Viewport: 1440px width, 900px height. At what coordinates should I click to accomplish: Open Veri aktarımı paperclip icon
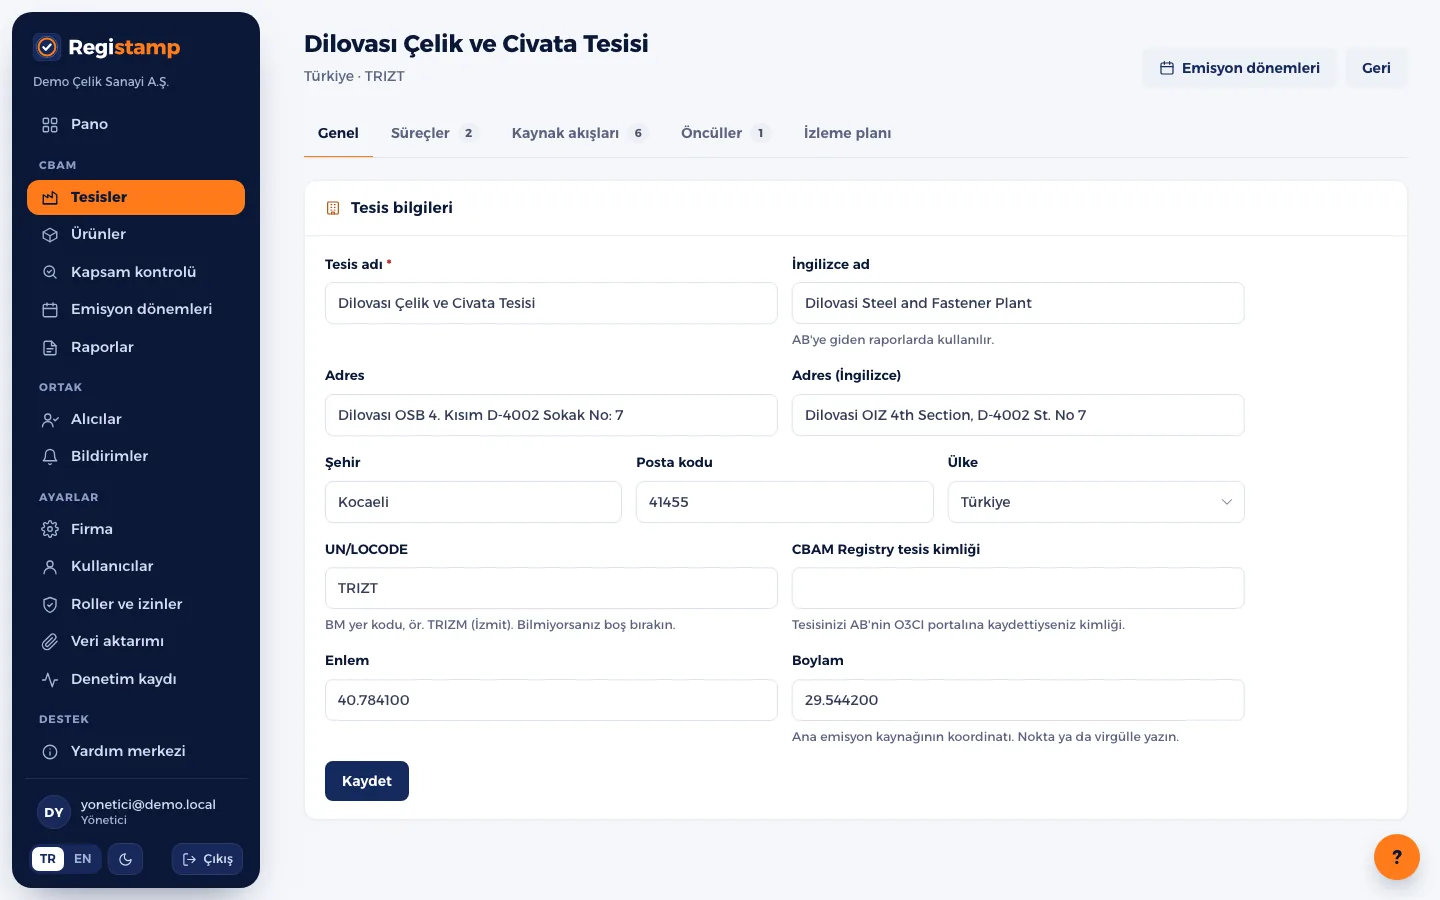coord(50,642)
